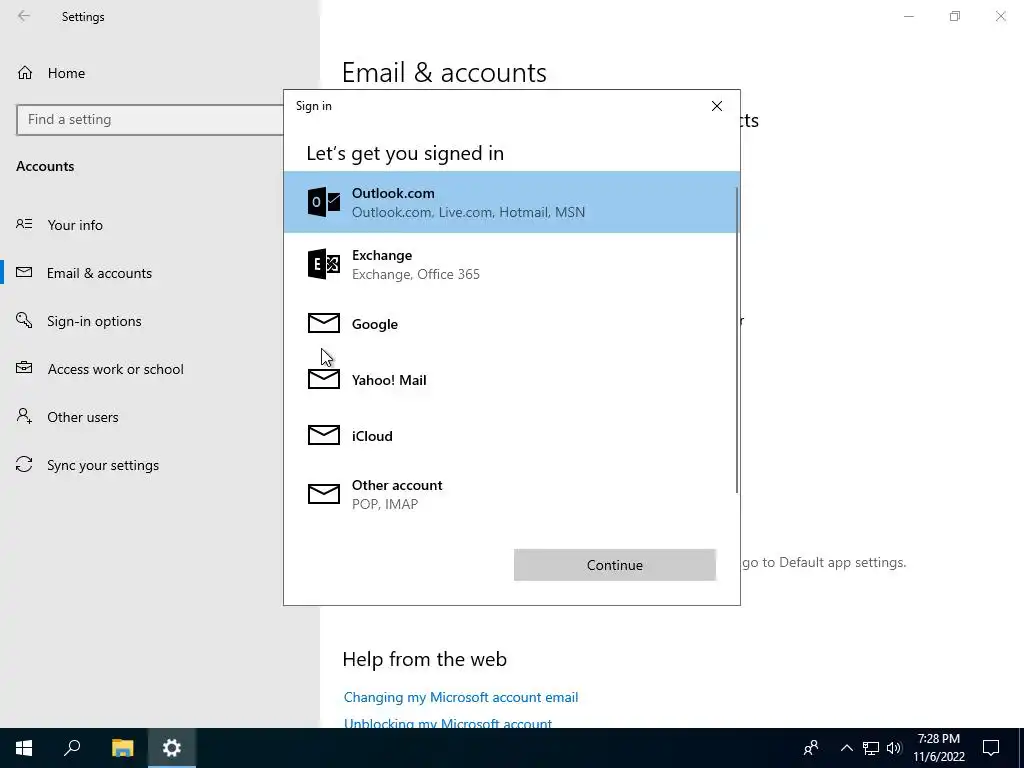This screenshot has height=768, width=1024.
Task: Choose Outlook.com account type
Action: click(x=510, y=202)
